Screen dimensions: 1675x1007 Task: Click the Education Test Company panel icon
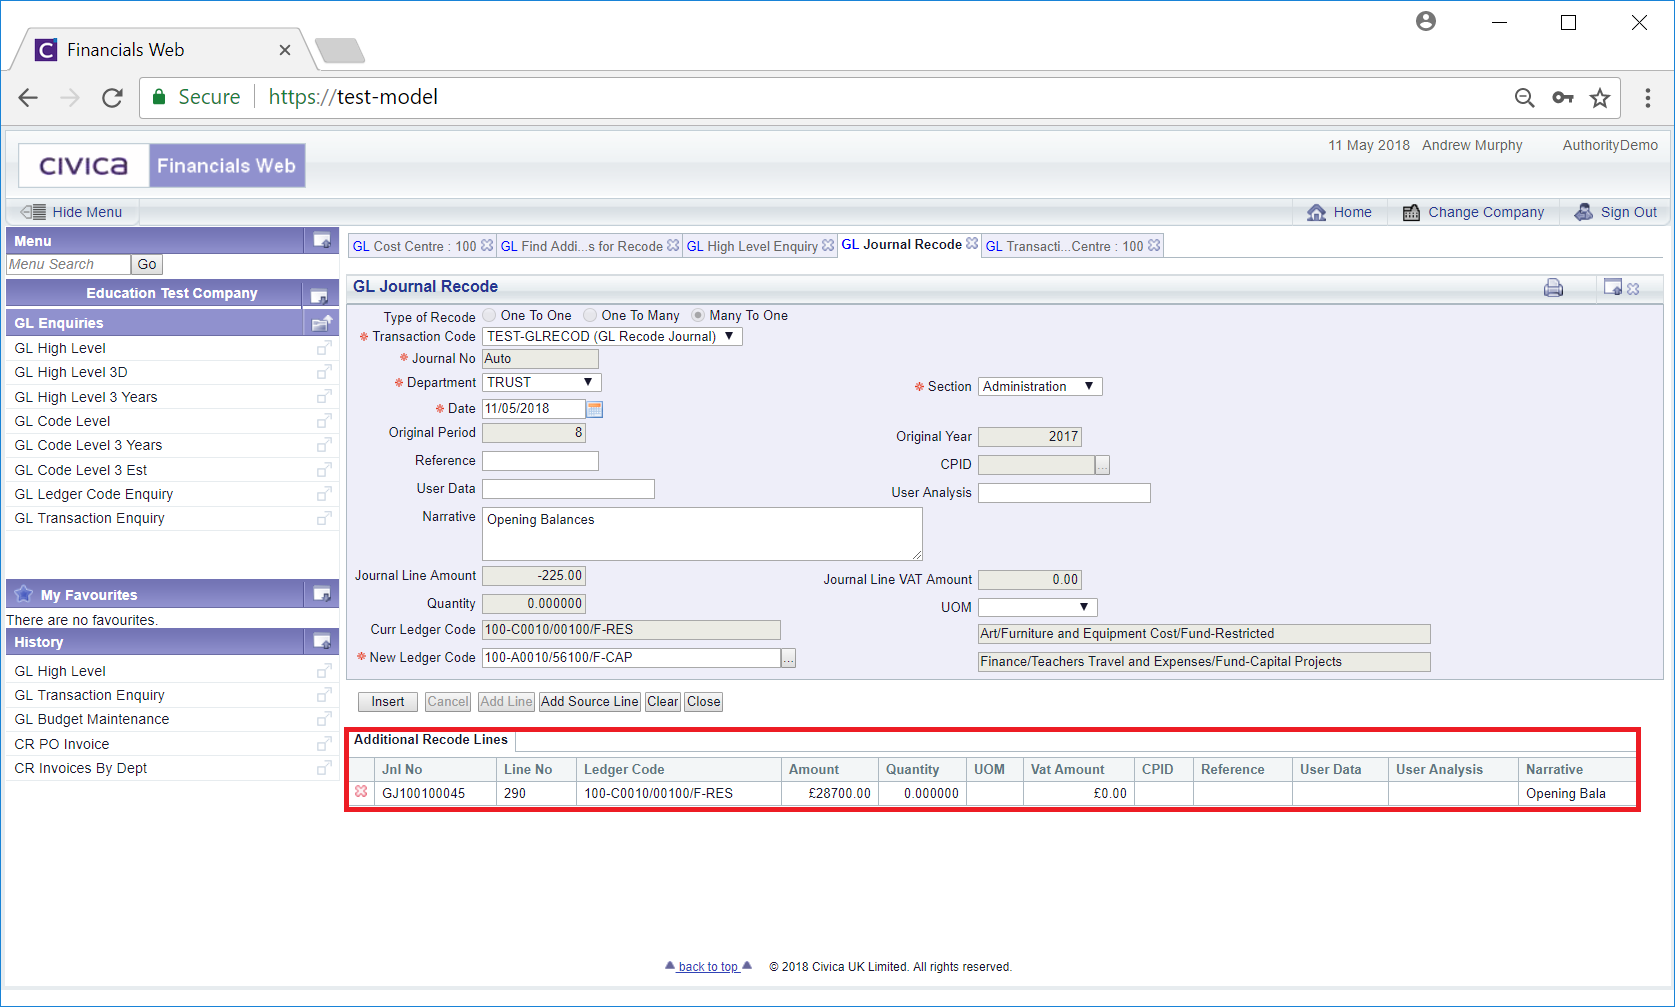click(x=319, y=295)
